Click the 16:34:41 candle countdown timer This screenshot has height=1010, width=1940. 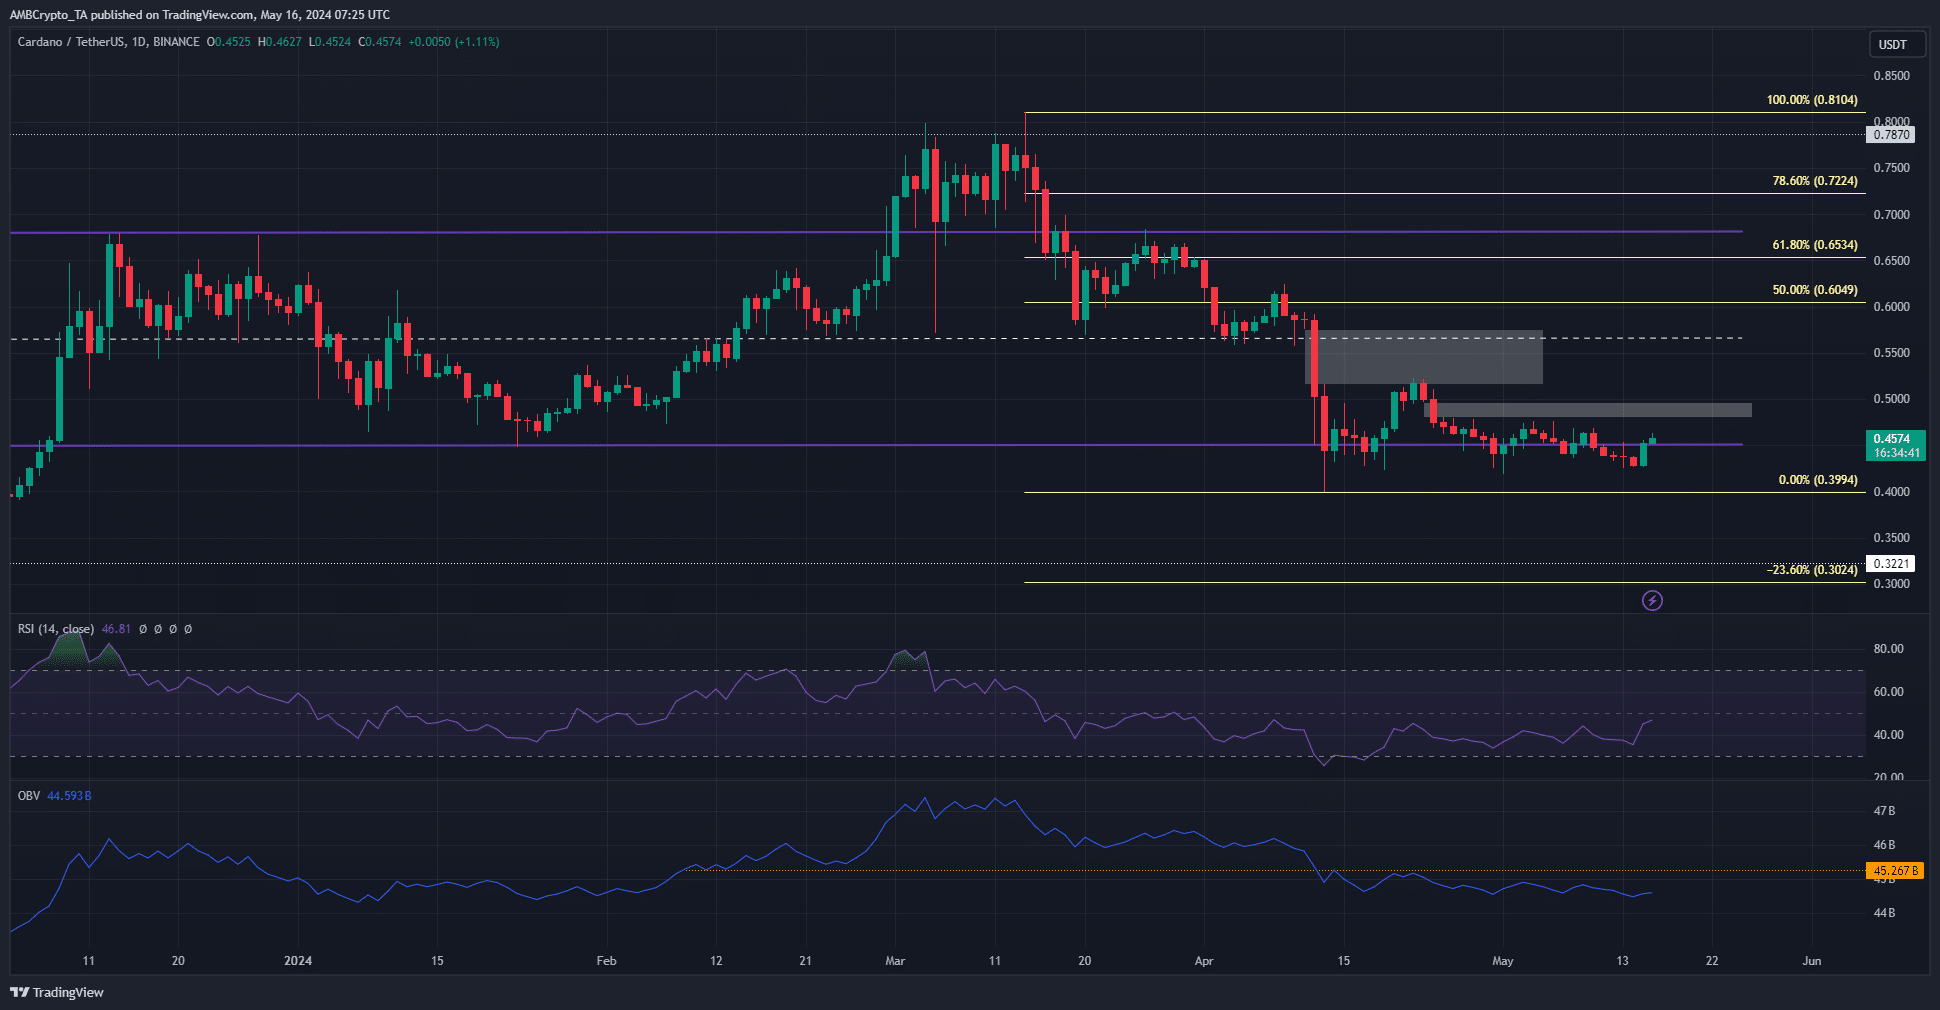(x=1896, y=453)
